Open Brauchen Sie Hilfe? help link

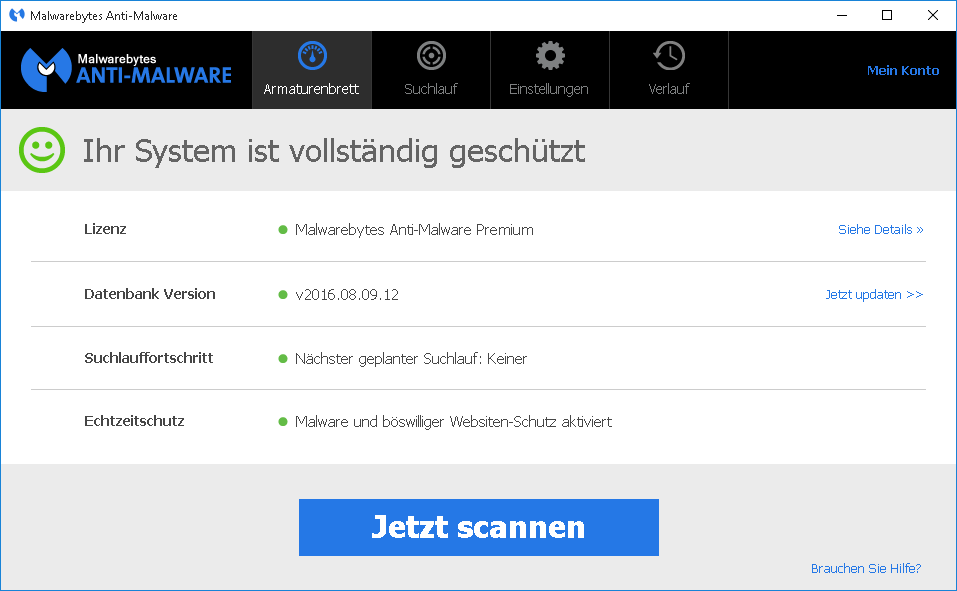pos(865,568)
